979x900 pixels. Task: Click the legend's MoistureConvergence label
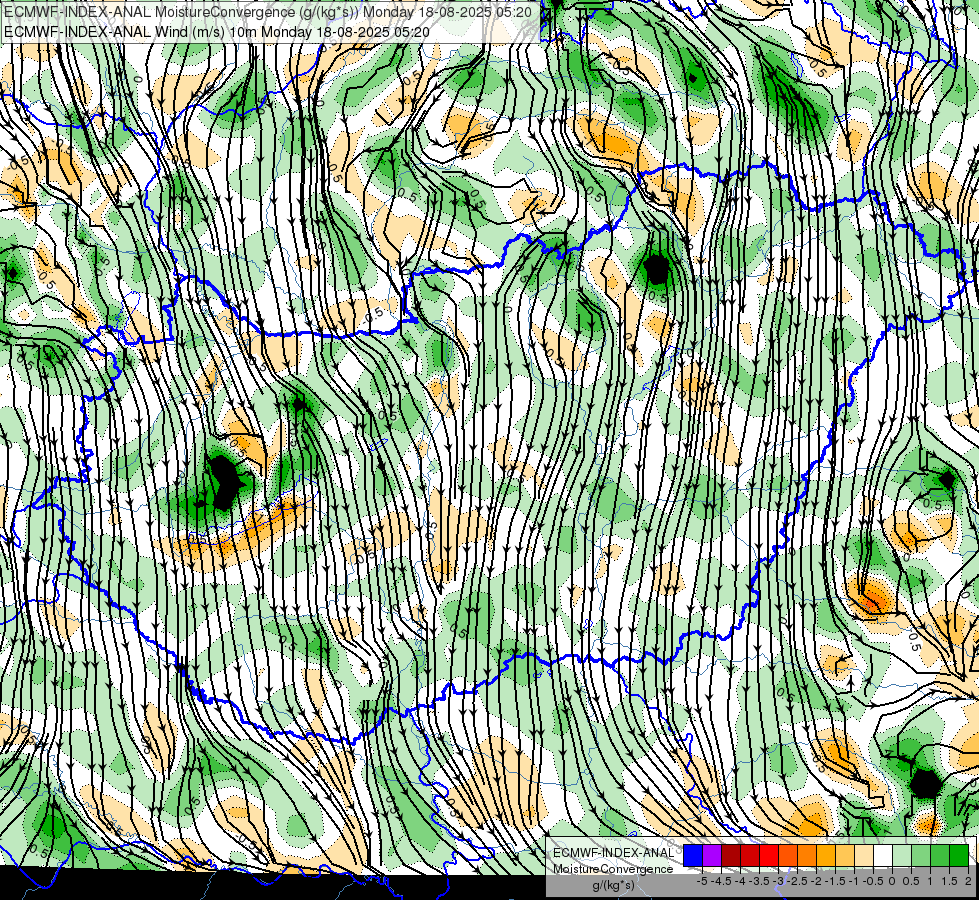point(613,869)
